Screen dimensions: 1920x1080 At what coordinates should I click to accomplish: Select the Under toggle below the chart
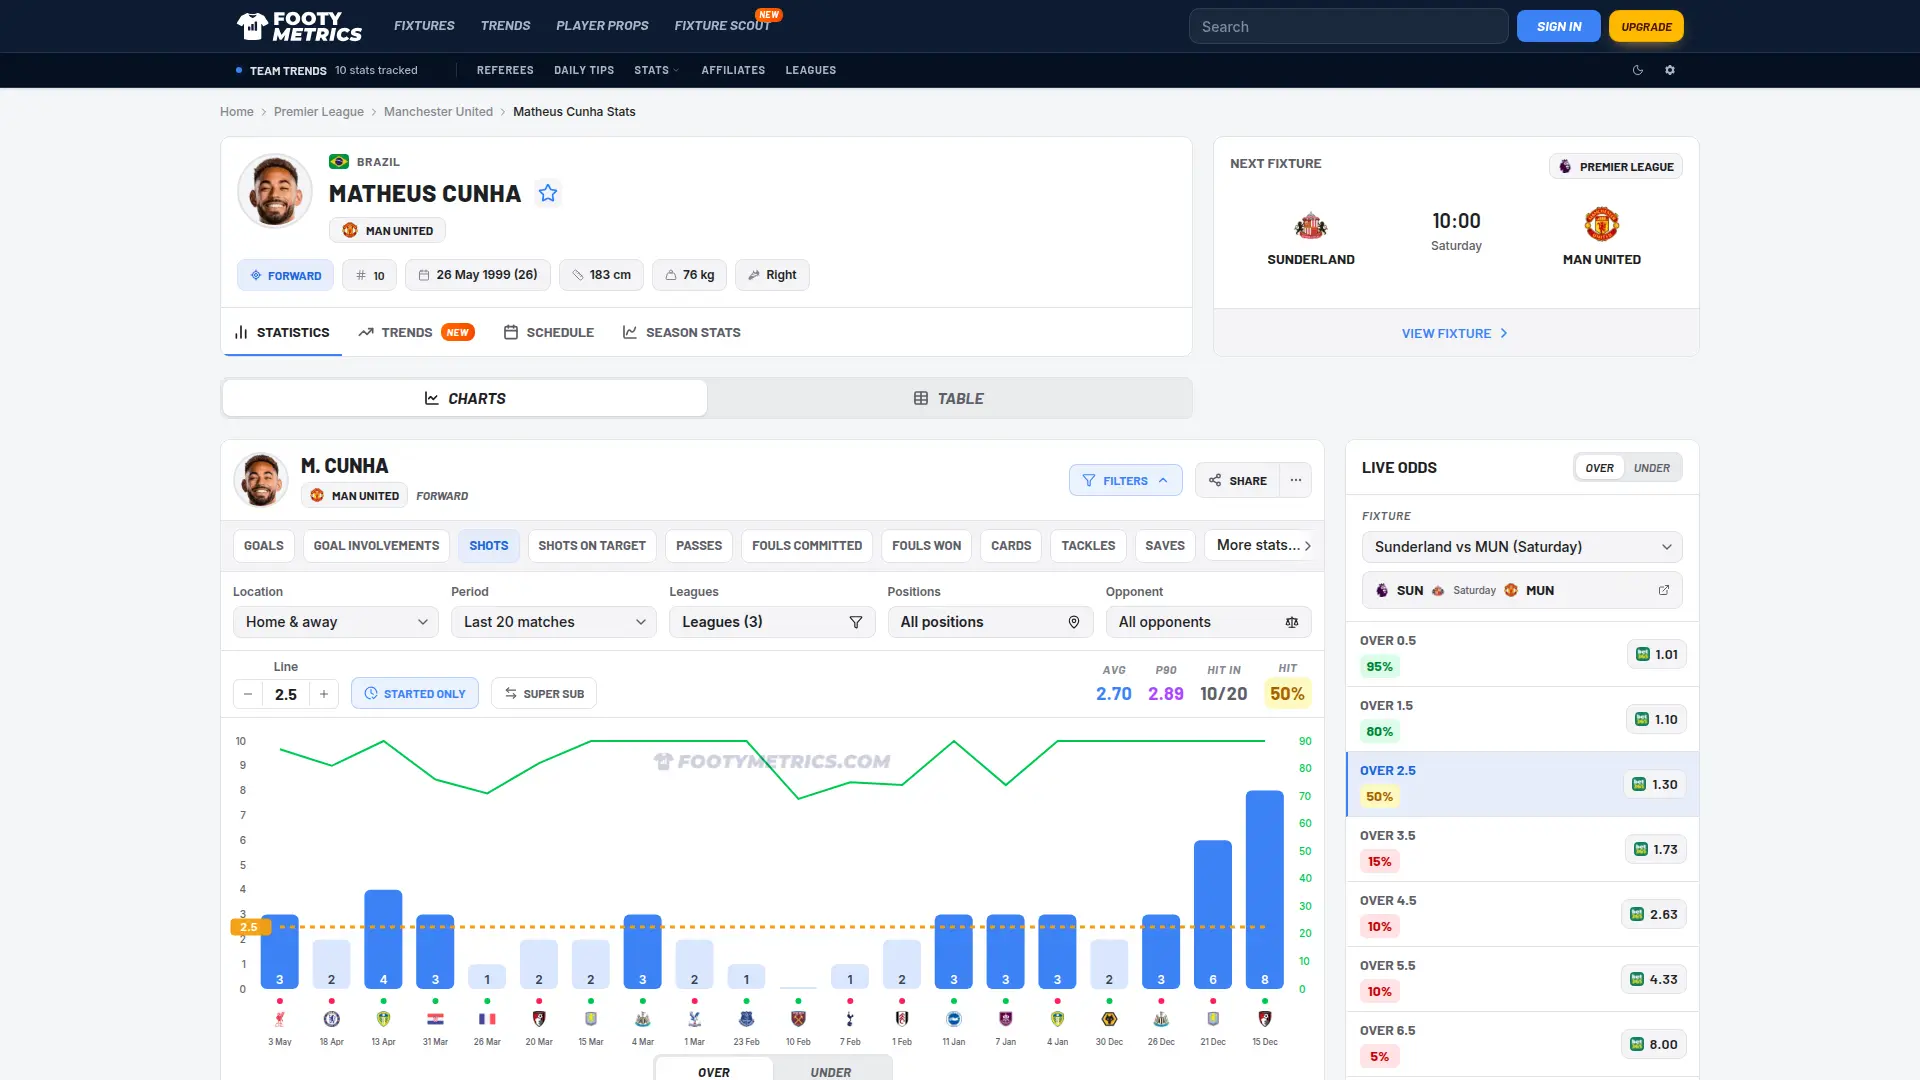(x=831, y=1071)
